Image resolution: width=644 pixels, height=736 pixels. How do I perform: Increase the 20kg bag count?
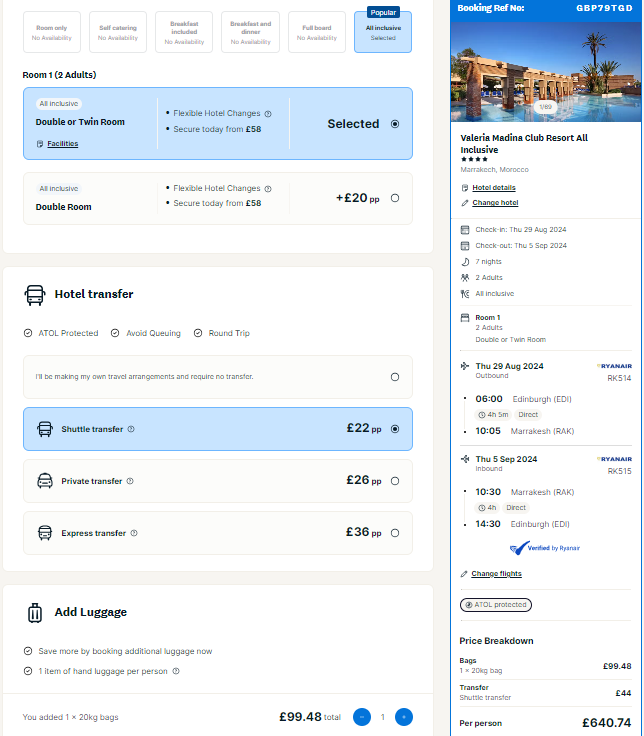point(404,717)
